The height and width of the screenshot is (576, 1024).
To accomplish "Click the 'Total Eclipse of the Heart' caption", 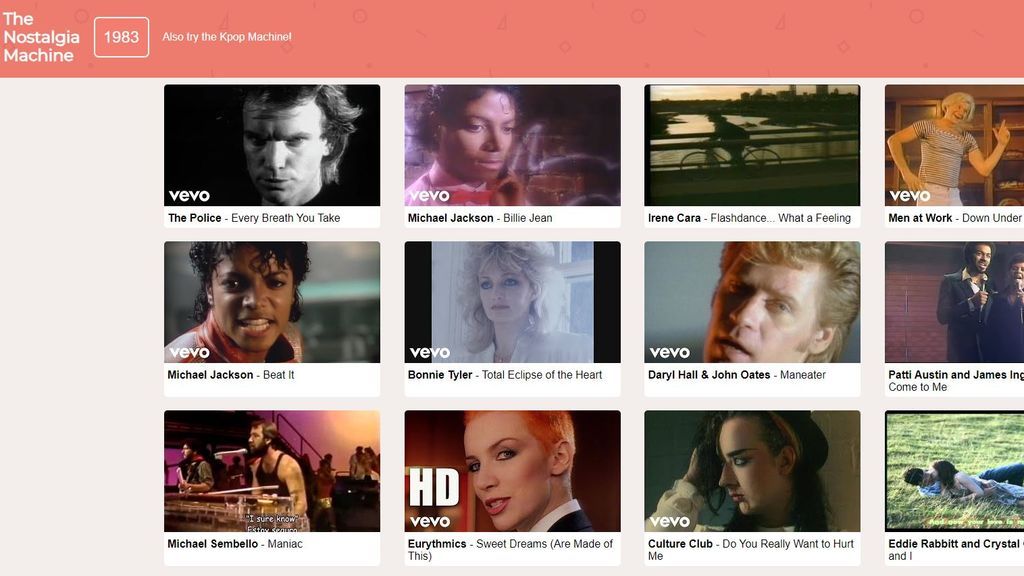I will coord(542,375).
